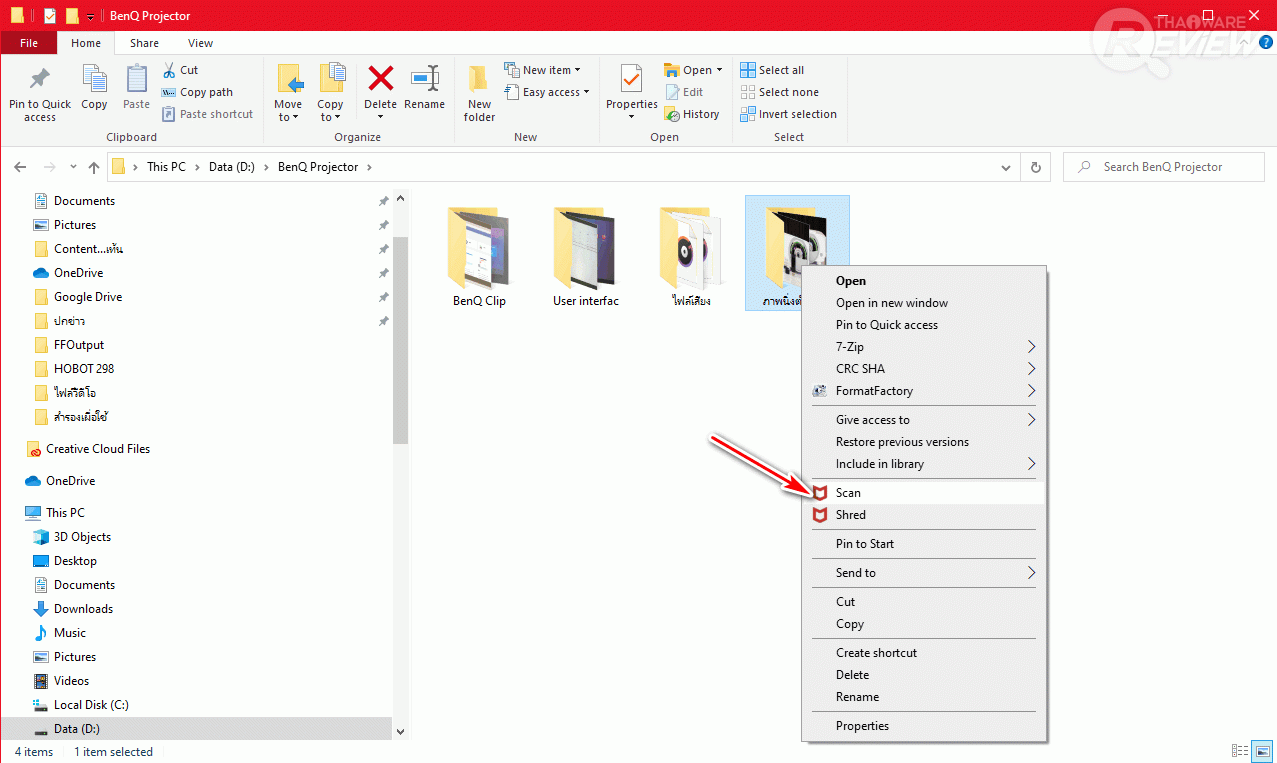Open the recent locations dropdown arrow

(72, 168)
